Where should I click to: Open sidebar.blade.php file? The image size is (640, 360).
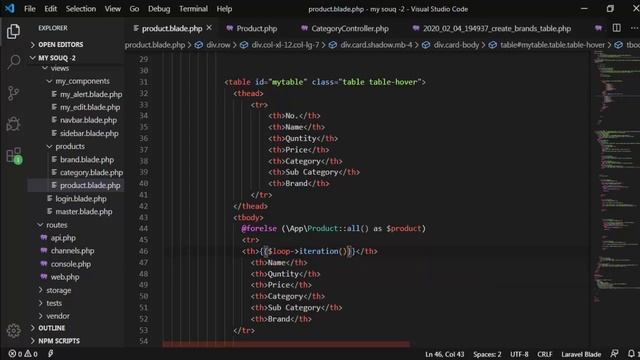point(89,133)
